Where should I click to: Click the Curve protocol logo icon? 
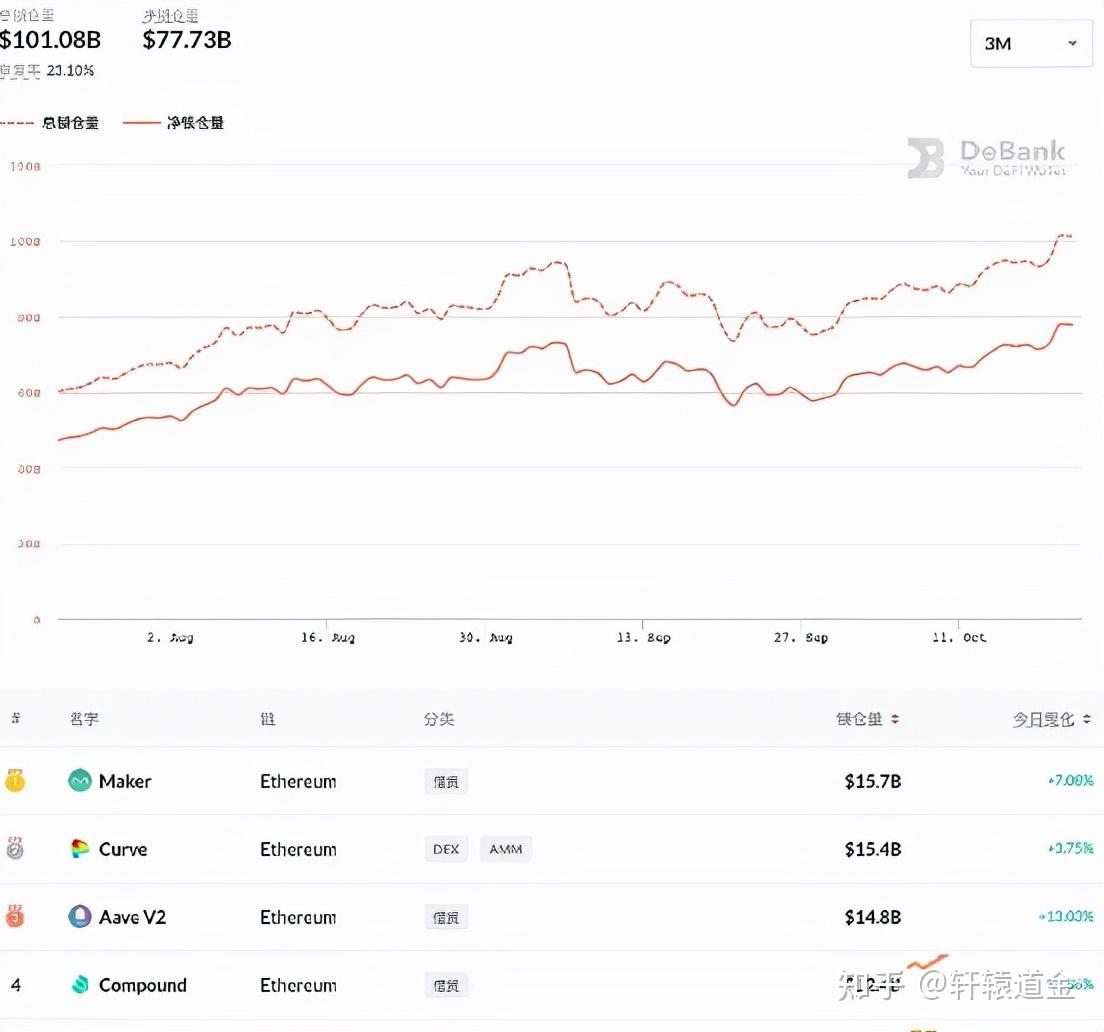click(80, 849)
